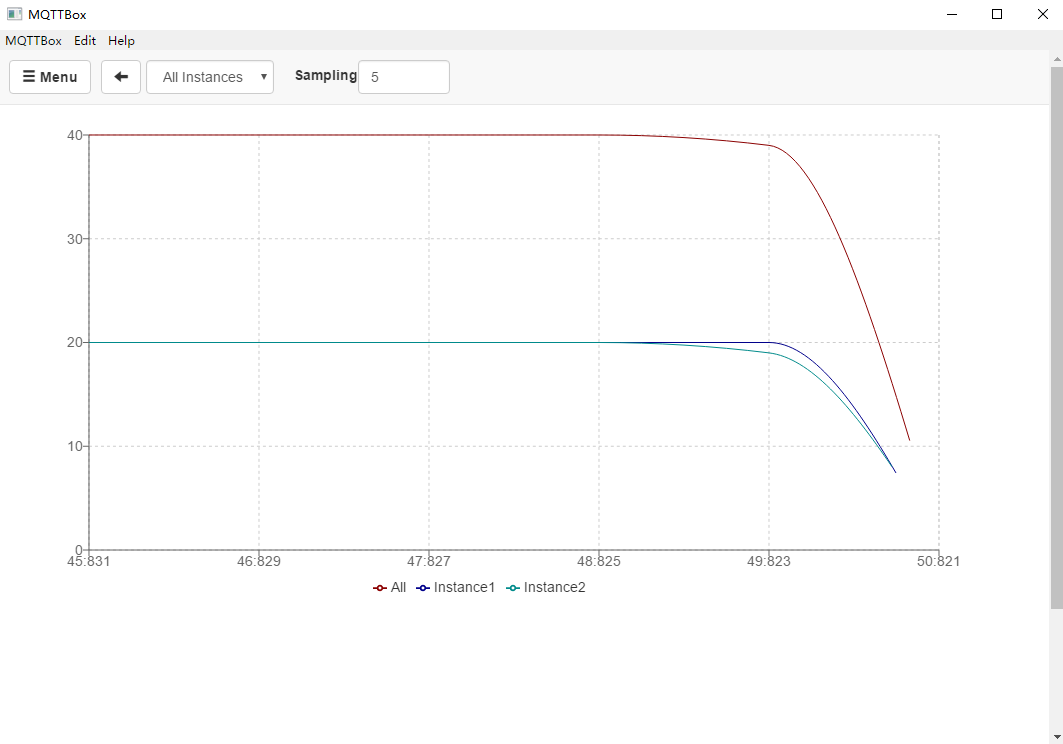The image size is (1063, 744).
Task: Click the vertical scrollbar thumb
Action: 1056,338
